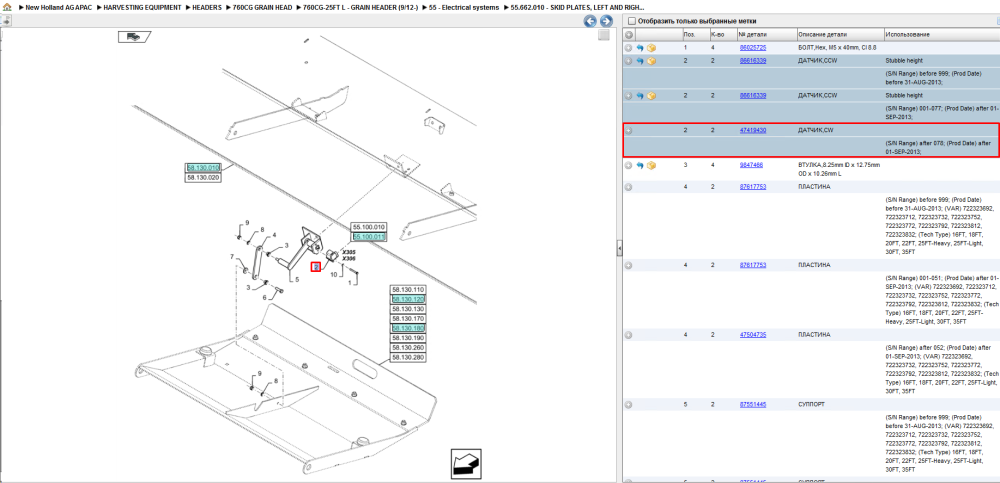Expand the ПЛАСТИНА 47504735 row
This screenshot has width=1000, height=483.
click(x=629, y=334)
